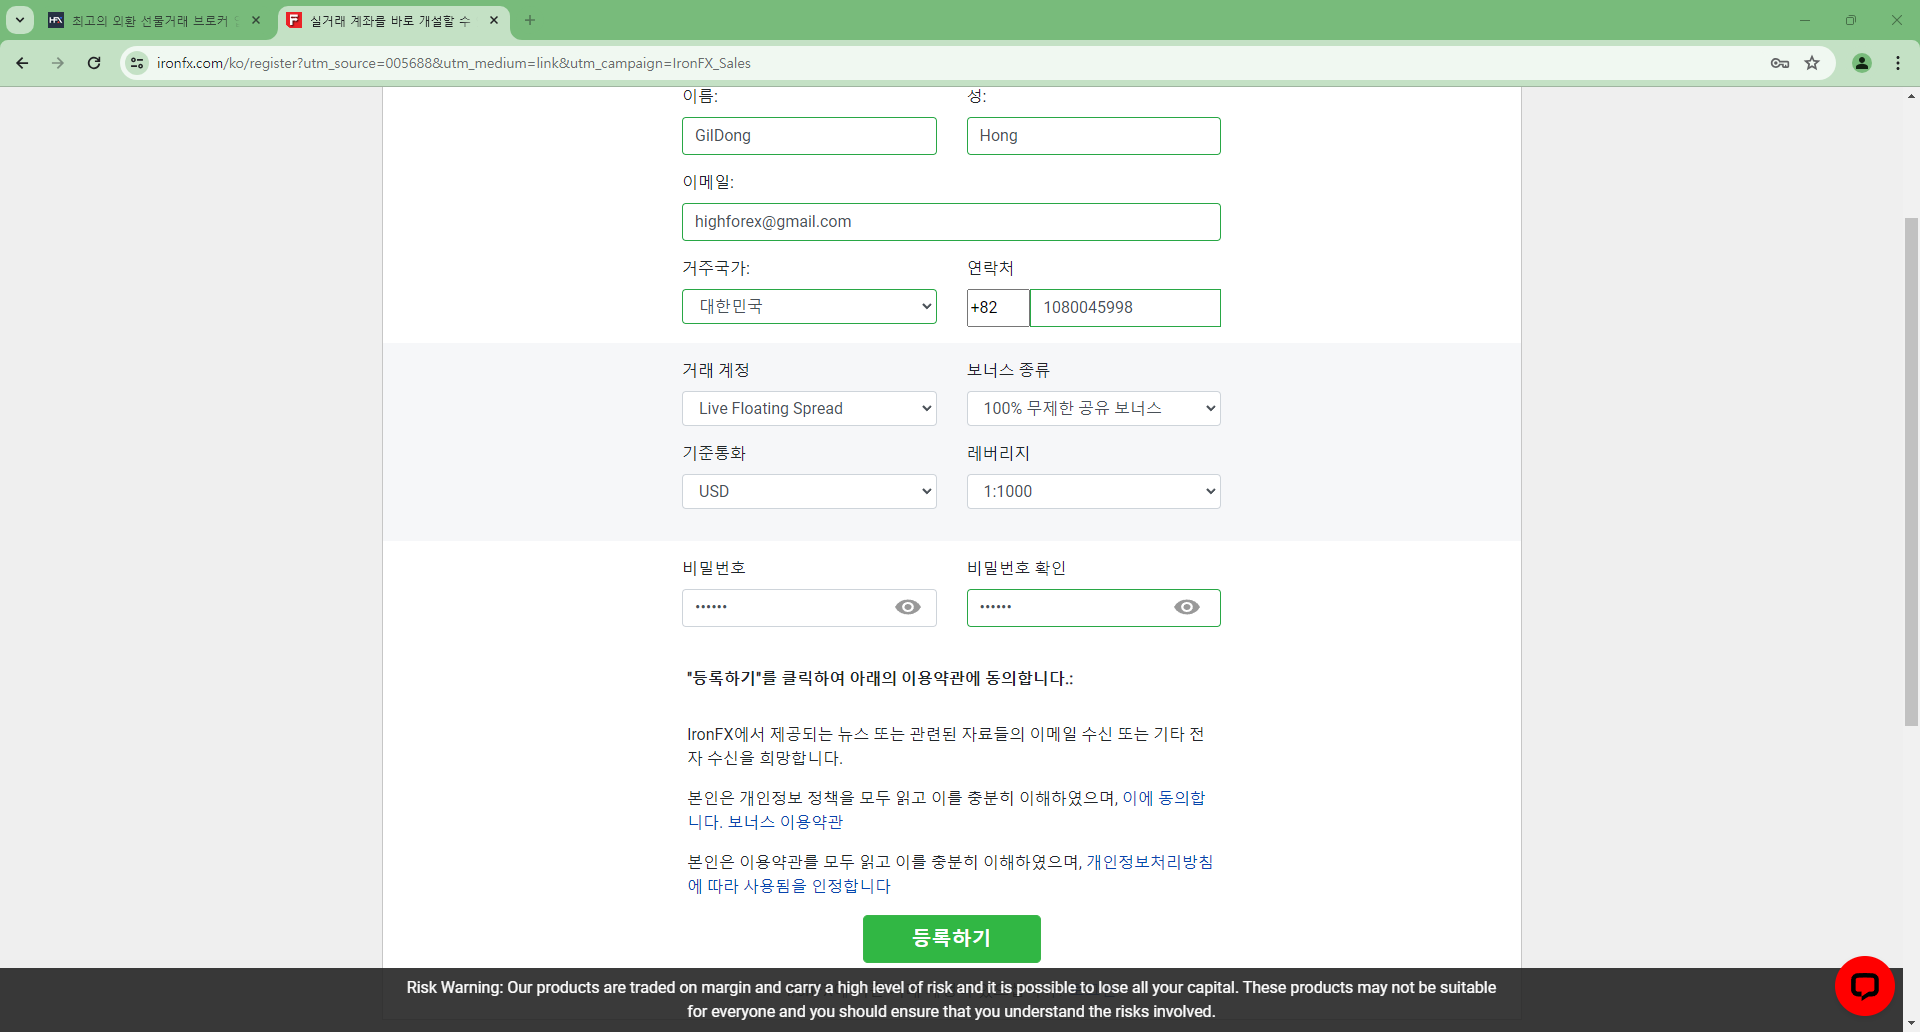The height and width of the screenshot is (1032, 1920).
Task: Navigate back using the browser back arrow
Action: [x=22, y=62]
